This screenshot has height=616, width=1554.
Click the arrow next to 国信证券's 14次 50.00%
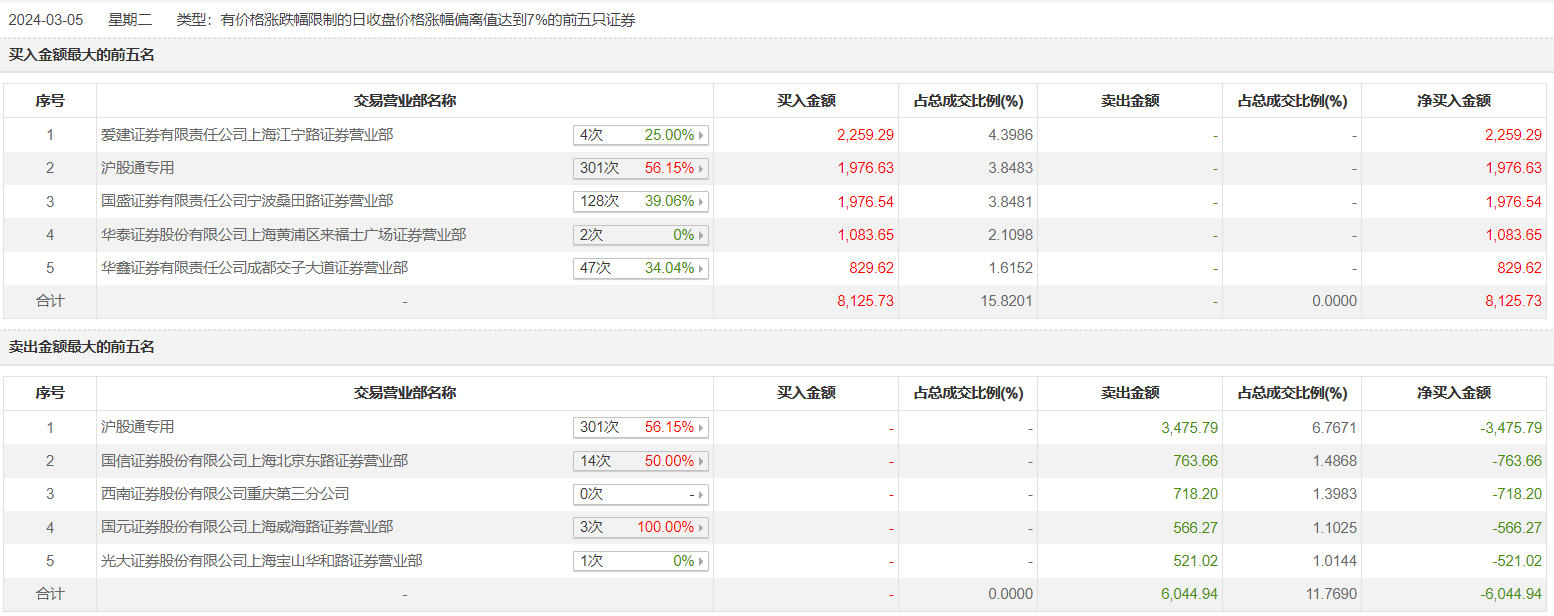point(702,461)
